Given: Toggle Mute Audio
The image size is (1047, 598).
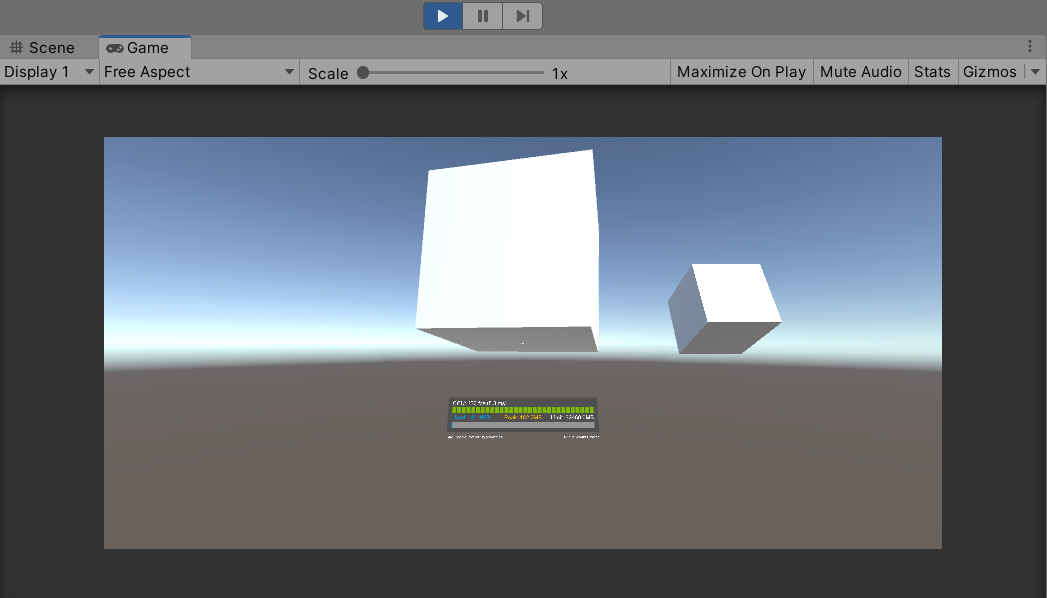Looking at the screenshot, I should (860, 72).
